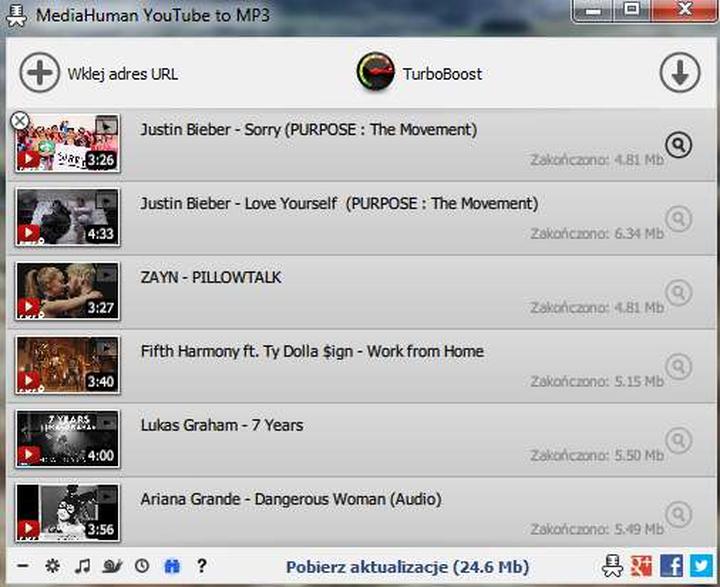720x587 pixels.
Task: Click the plus icon to paste URL
Action: click(x=40, y=73)
